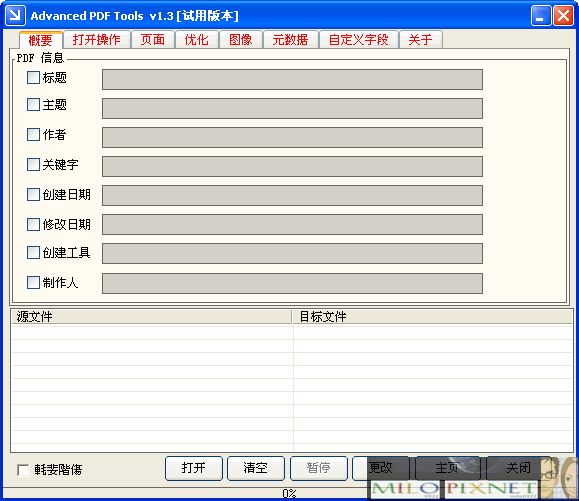The width and height of the screenshot is (579, 501).
Task: Check the 创建工具 checkbox
Action: (x=33, y=253)
